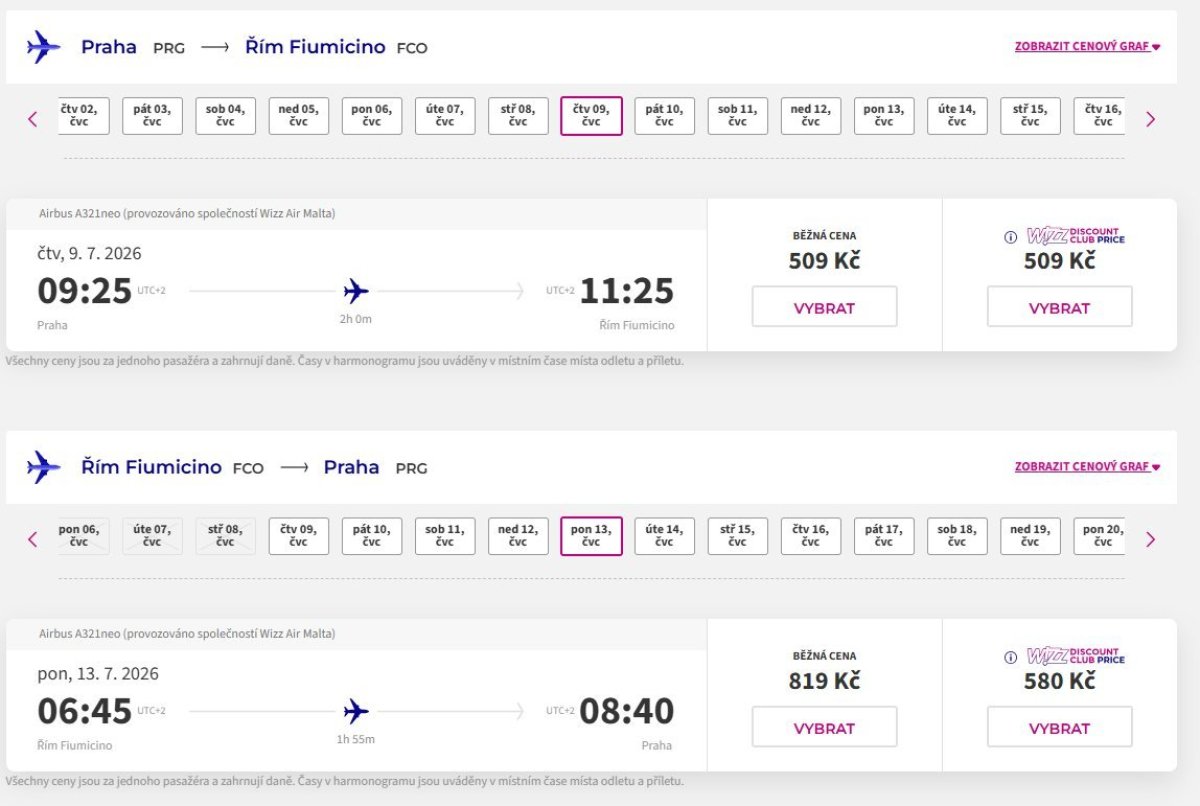Image resolution: width=1200 pixels, height=806 pixels.
Task: Pick outbound date pon 13, čvc
Action: pos(883,116)
